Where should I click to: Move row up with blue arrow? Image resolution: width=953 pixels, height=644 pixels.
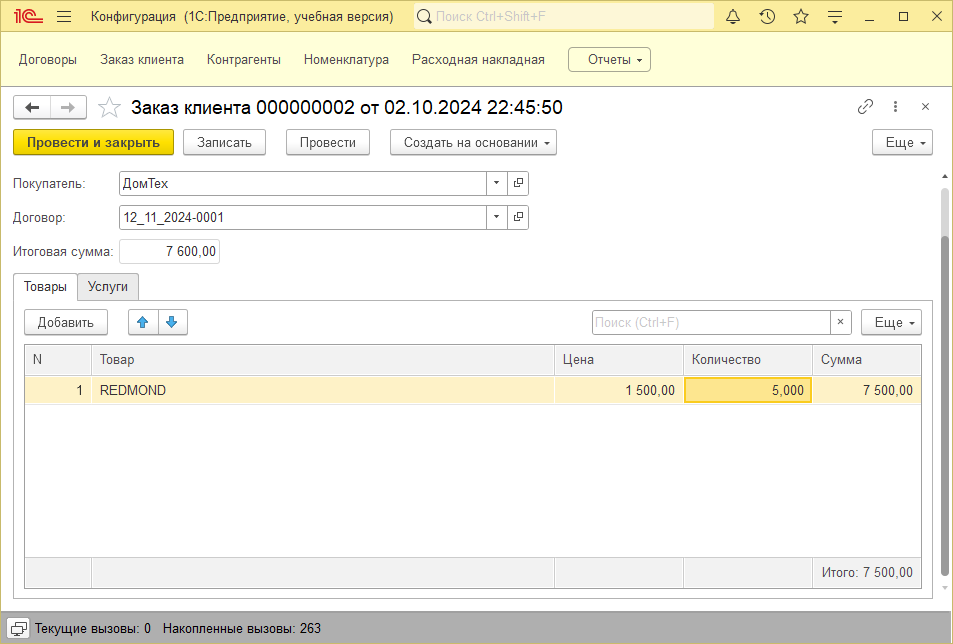(143, 322)
